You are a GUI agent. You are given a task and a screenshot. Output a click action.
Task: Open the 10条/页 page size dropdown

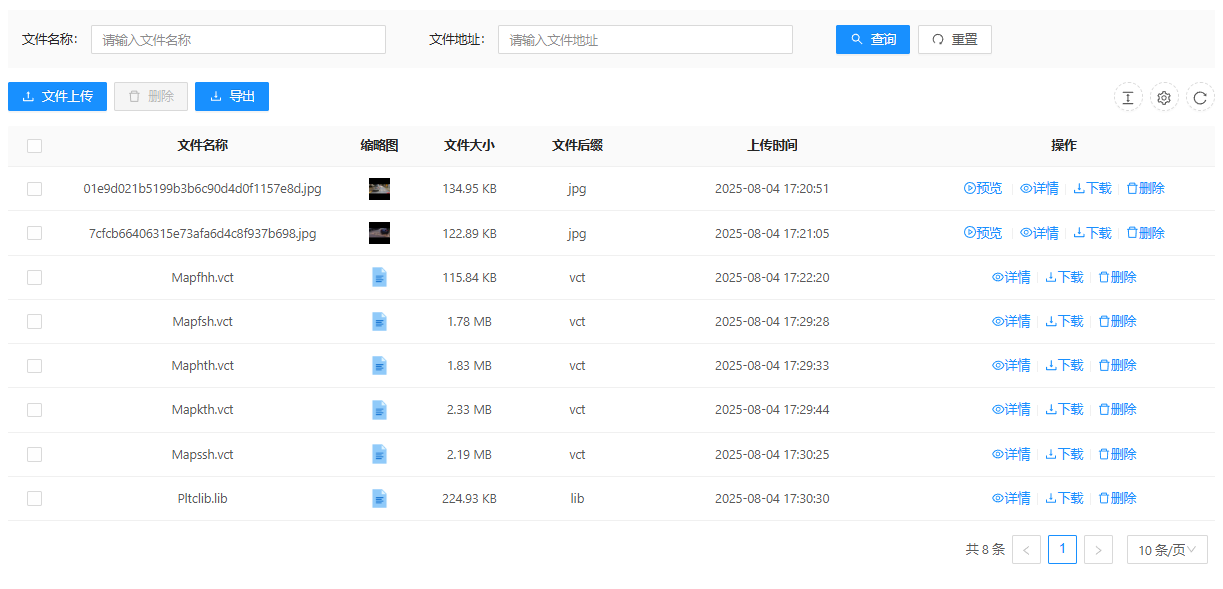[1167, 549]
